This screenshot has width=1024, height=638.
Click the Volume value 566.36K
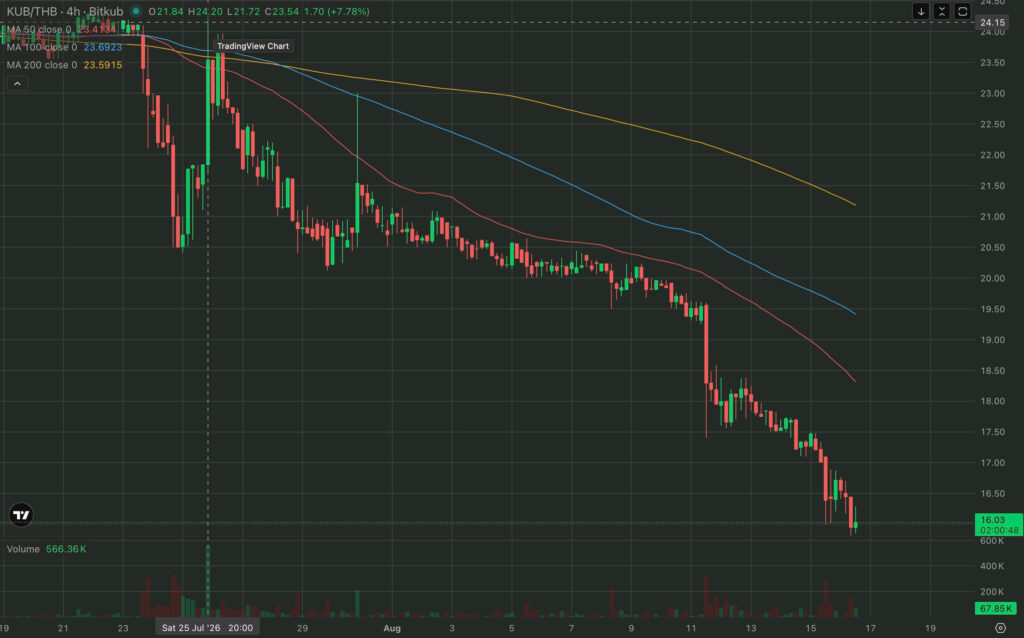coord(66,549)
